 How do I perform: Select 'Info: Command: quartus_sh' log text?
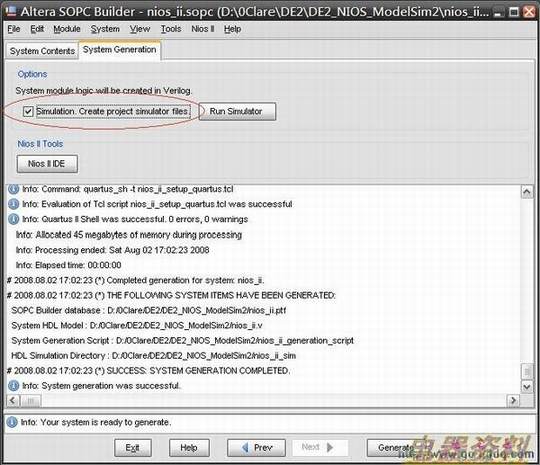(x=127, y=189)
